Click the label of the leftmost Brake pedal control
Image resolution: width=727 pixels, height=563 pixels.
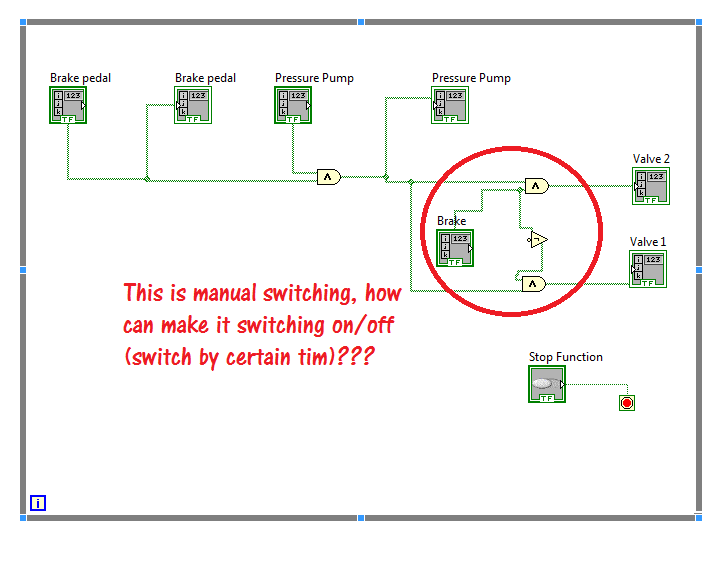(x=80, y=78)
